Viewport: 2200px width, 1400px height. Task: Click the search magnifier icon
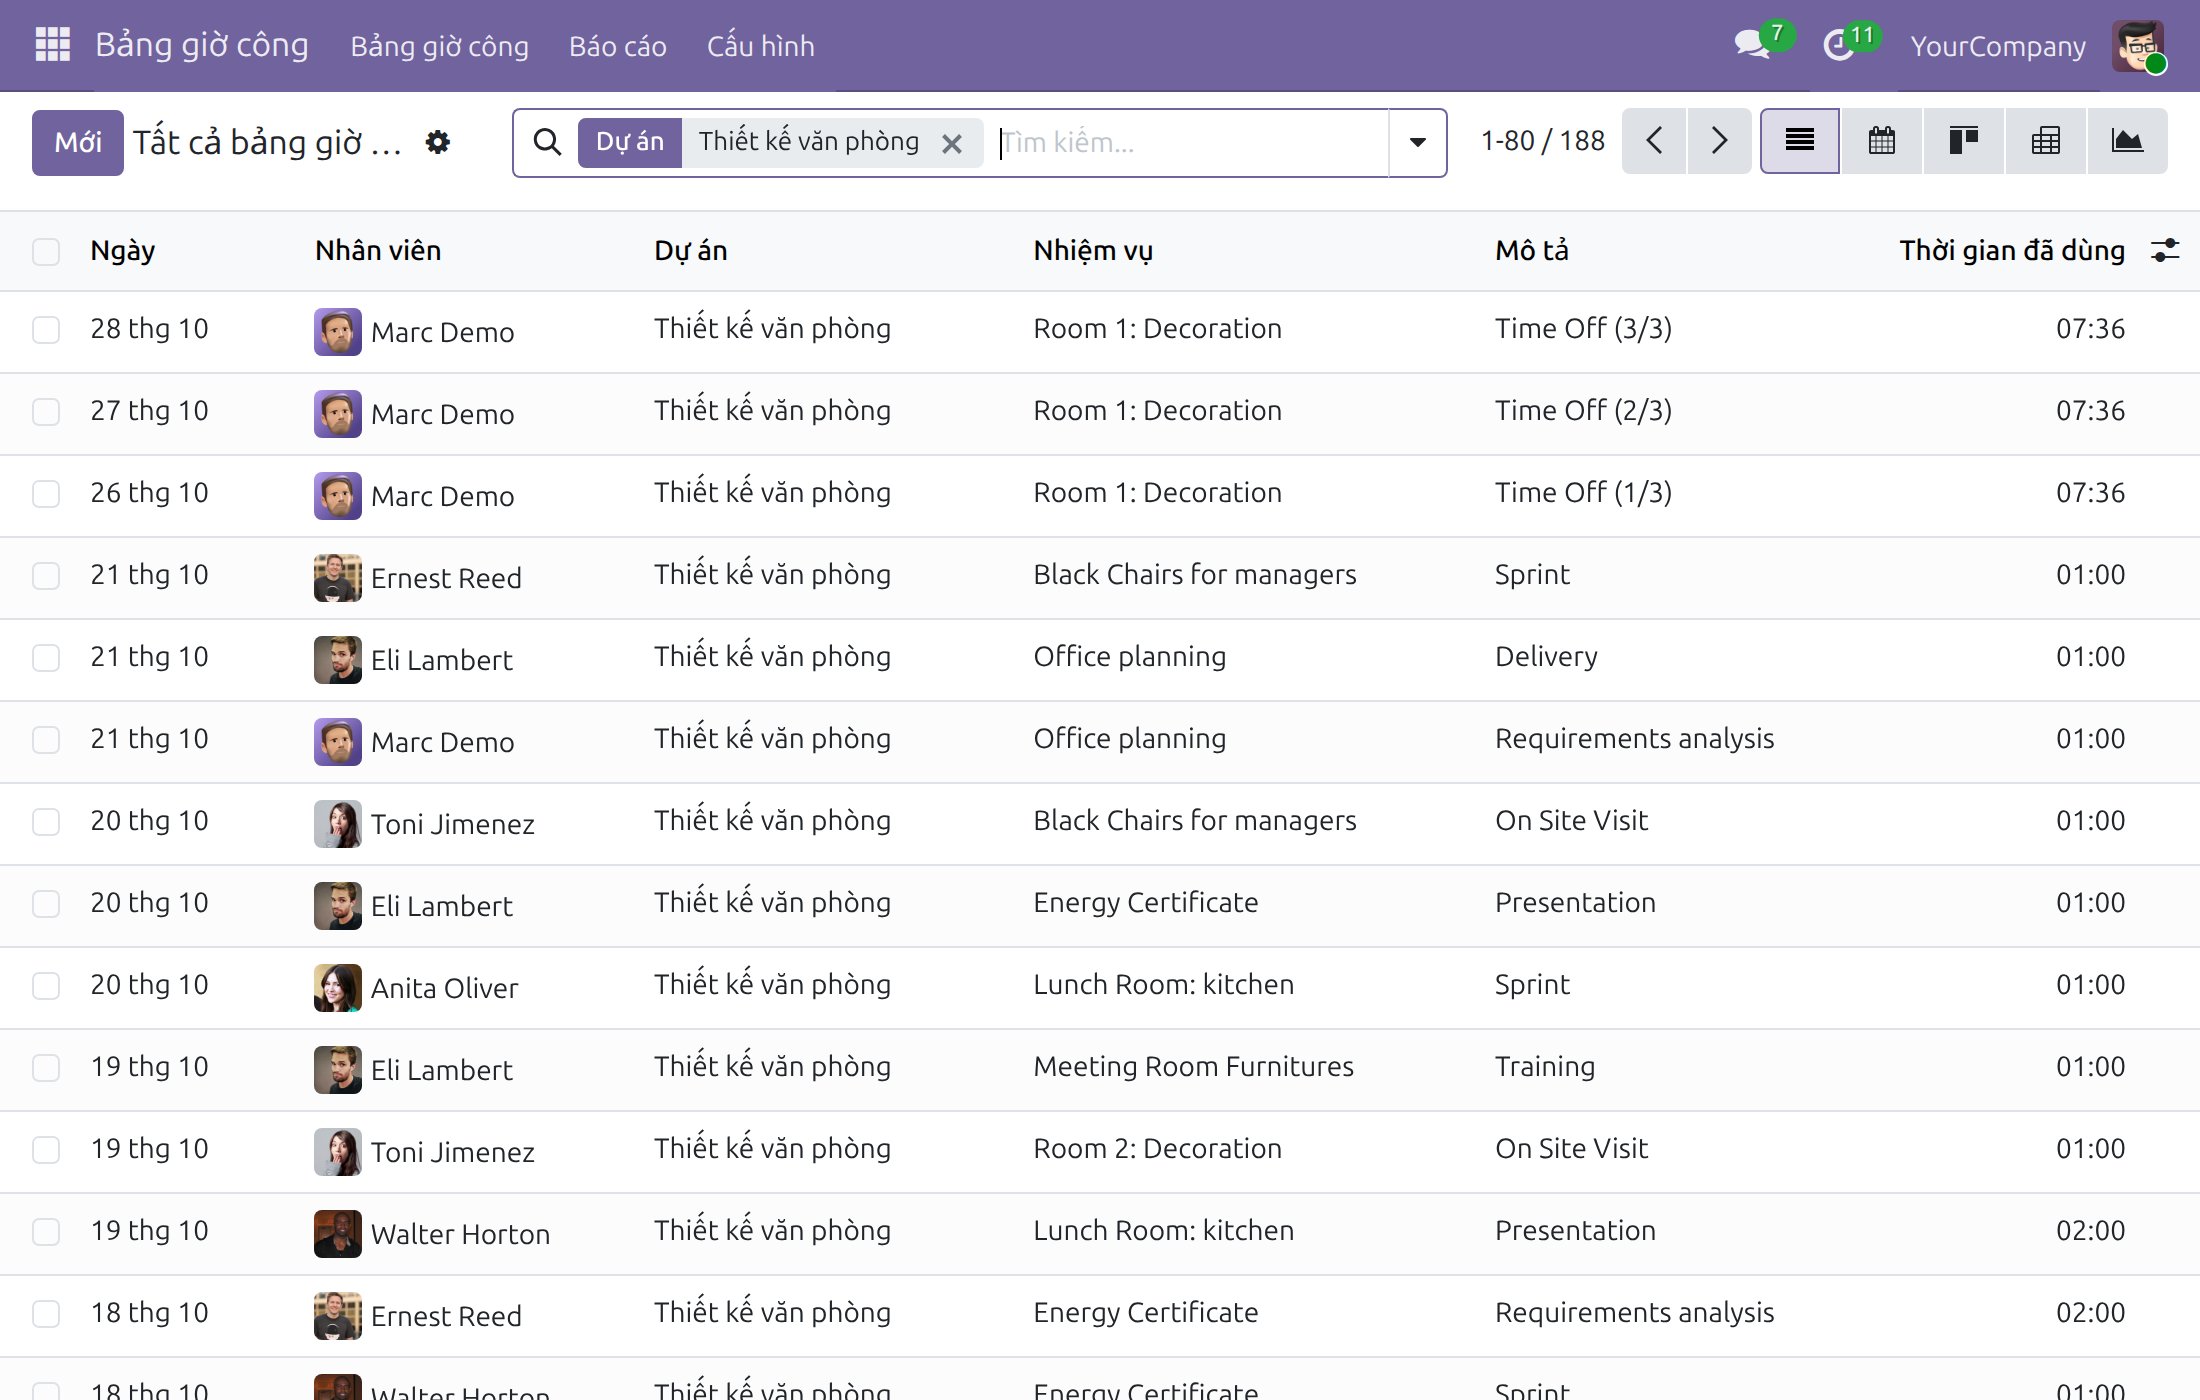point(547,142)
